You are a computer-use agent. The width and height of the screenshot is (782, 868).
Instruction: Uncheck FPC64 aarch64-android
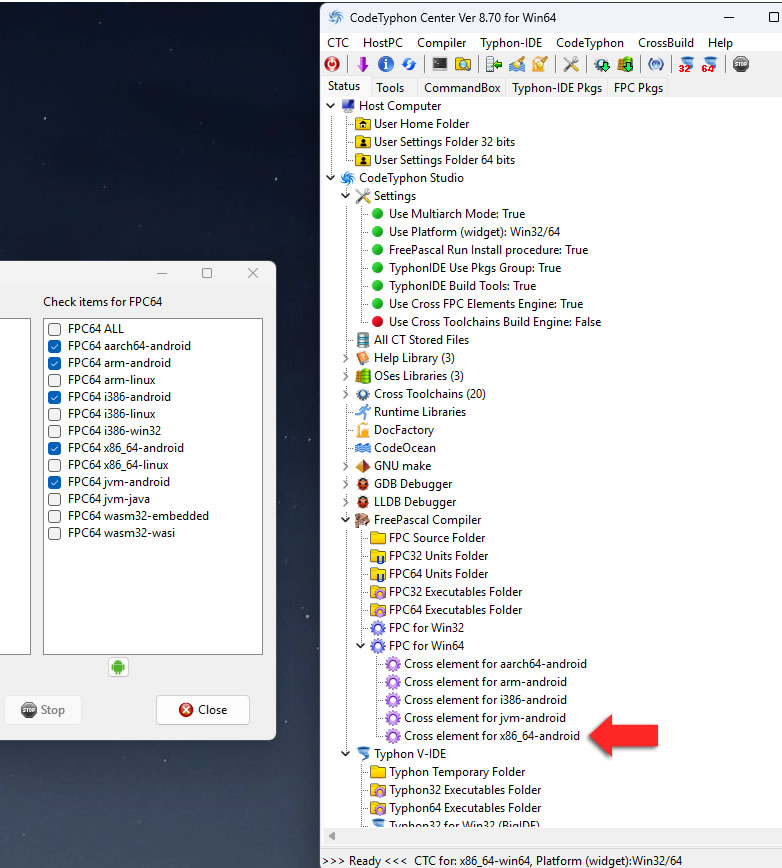click(54, 347)
